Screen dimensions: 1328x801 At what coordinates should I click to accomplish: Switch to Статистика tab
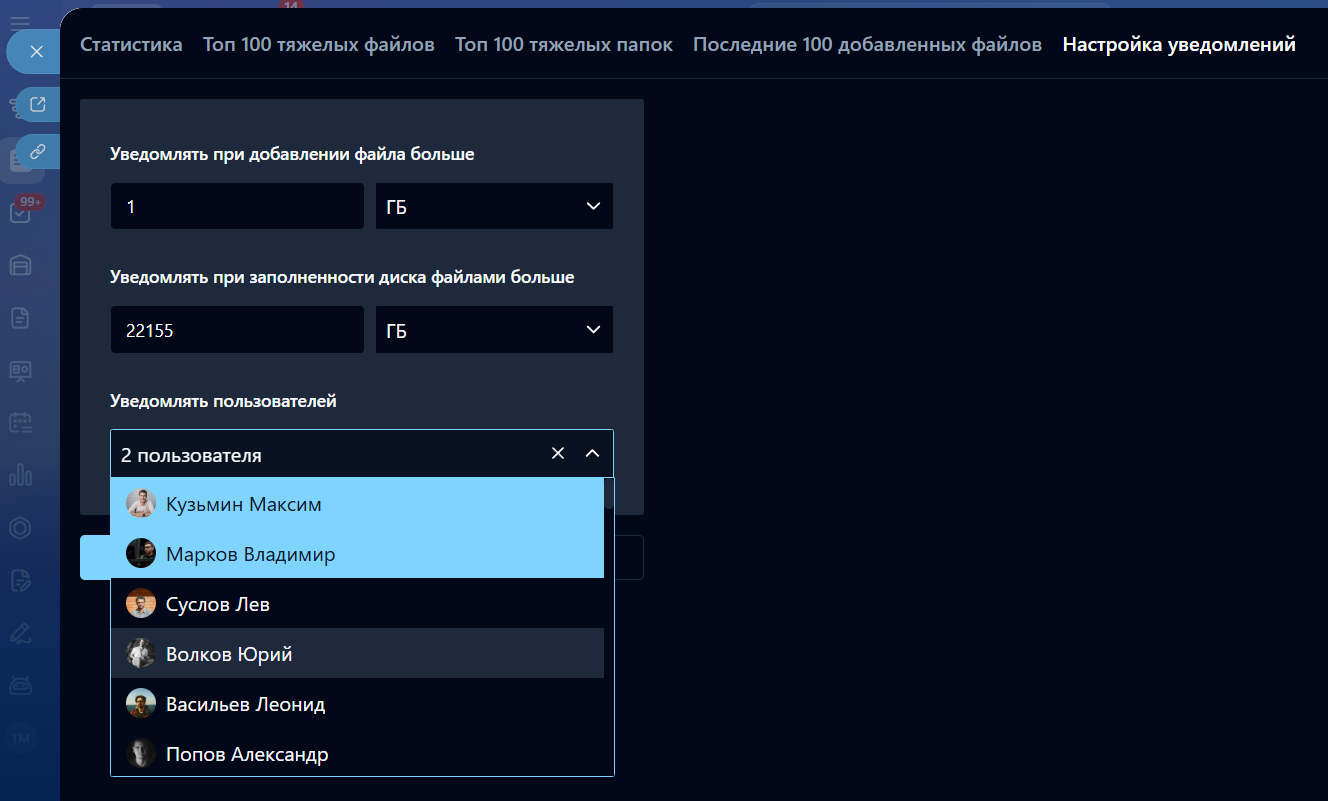pyautogui.click(x=131, y=45)
